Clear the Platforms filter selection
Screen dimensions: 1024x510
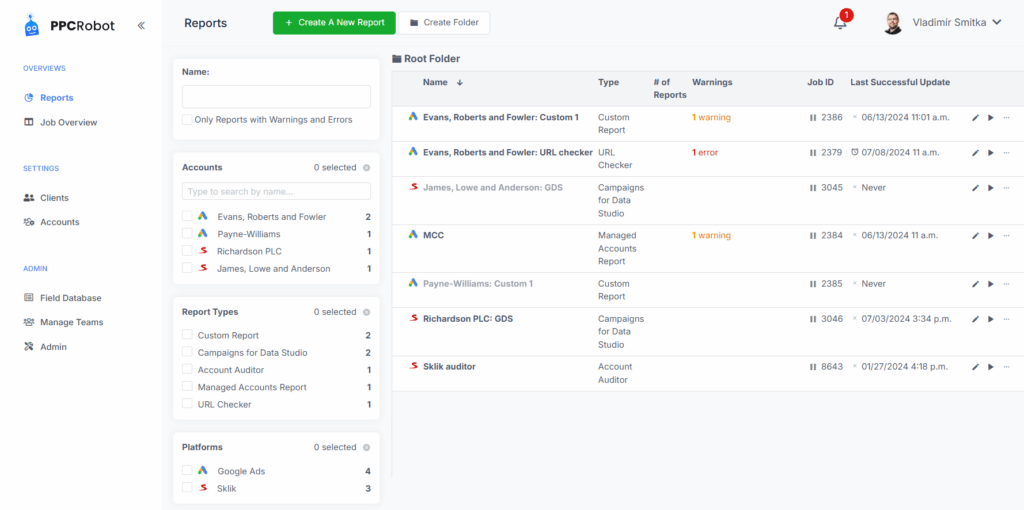[x=366, y=447]
